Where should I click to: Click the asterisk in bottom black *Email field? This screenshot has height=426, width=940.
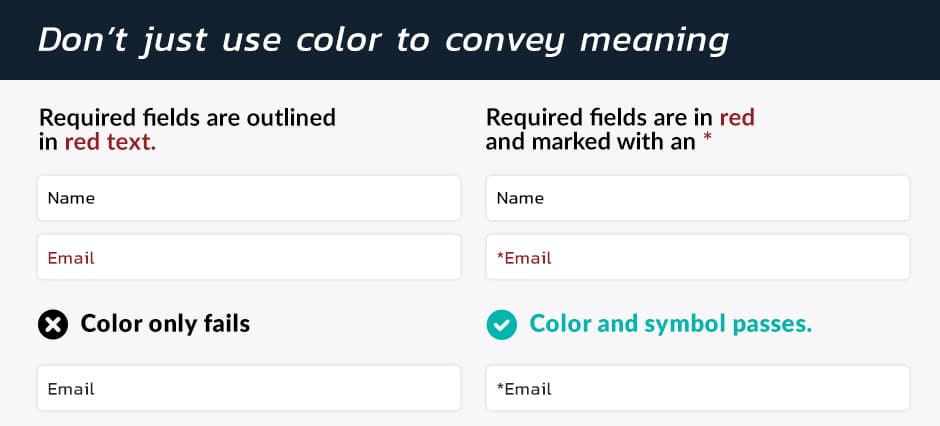[501, 388]
